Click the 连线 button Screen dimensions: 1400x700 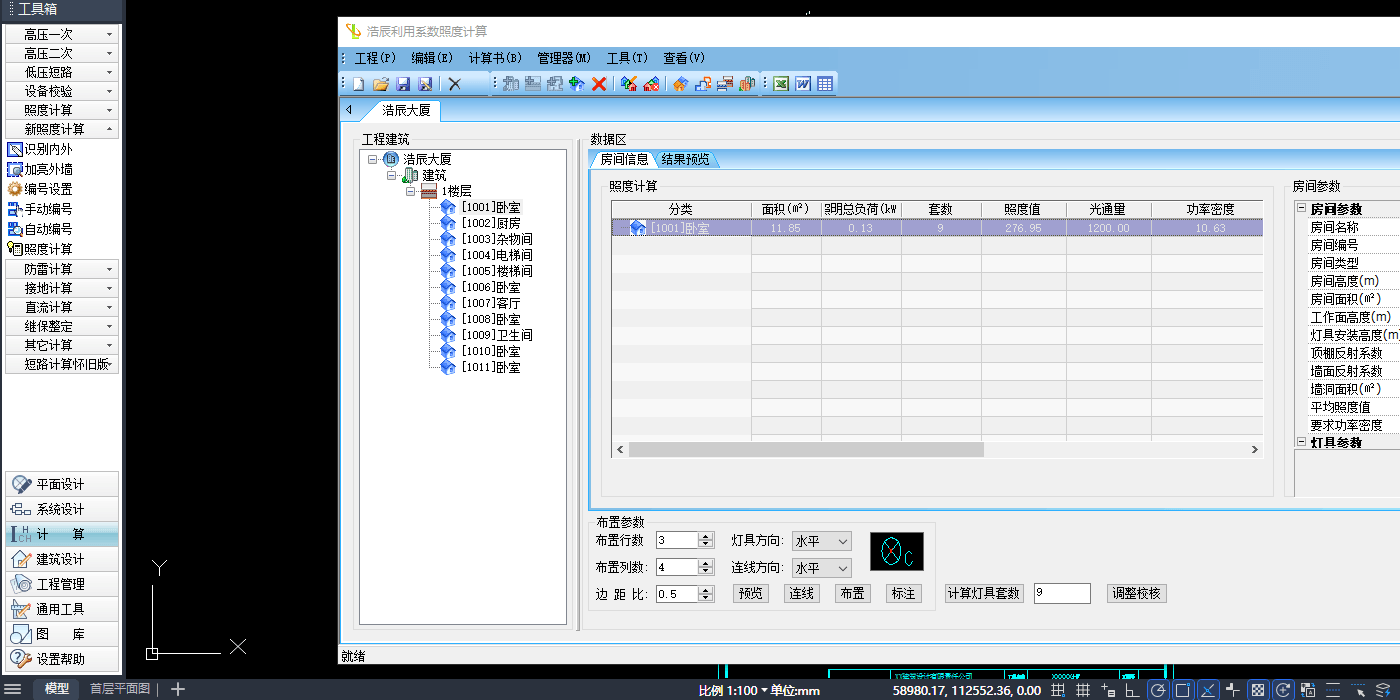click(801, 594)
